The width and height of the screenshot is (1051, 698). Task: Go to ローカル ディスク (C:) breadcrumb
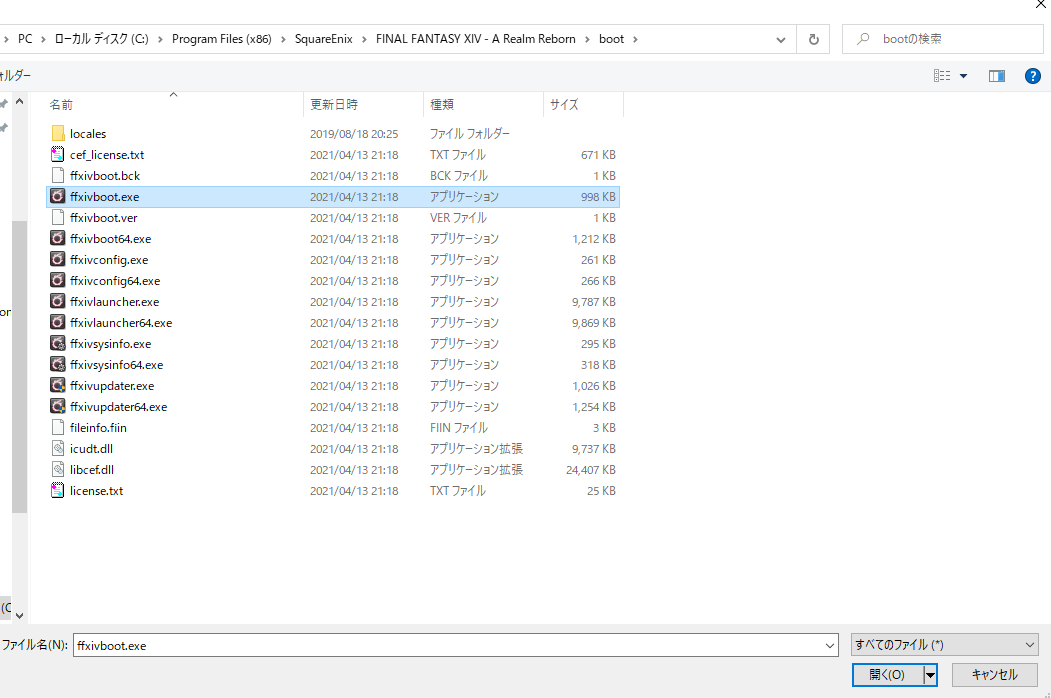(x=101, y=39)
